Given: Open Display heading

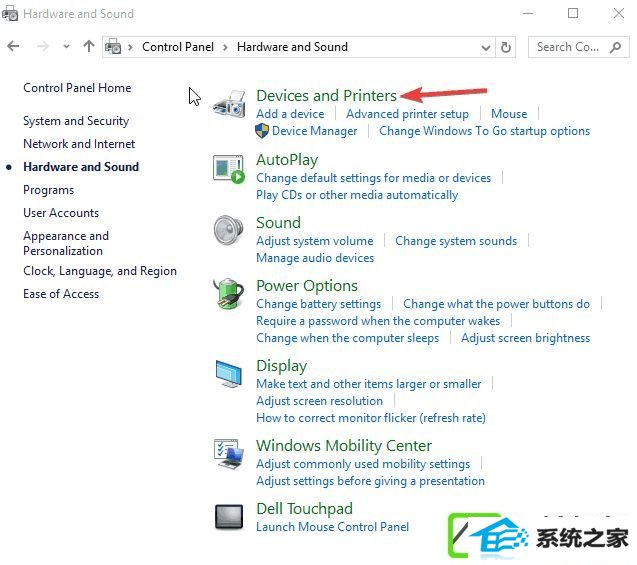Looking at the screenshot, I should click(x=282, y=366).
